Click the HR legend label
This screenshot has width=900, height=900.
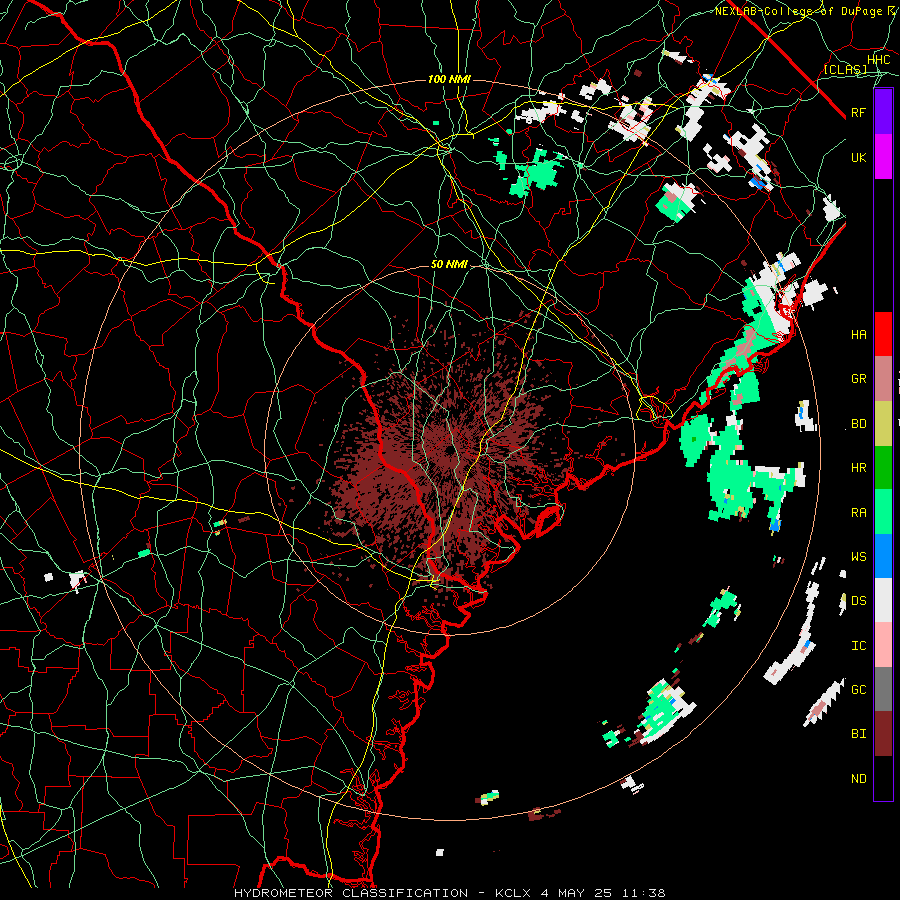click(x=858, y=468)
